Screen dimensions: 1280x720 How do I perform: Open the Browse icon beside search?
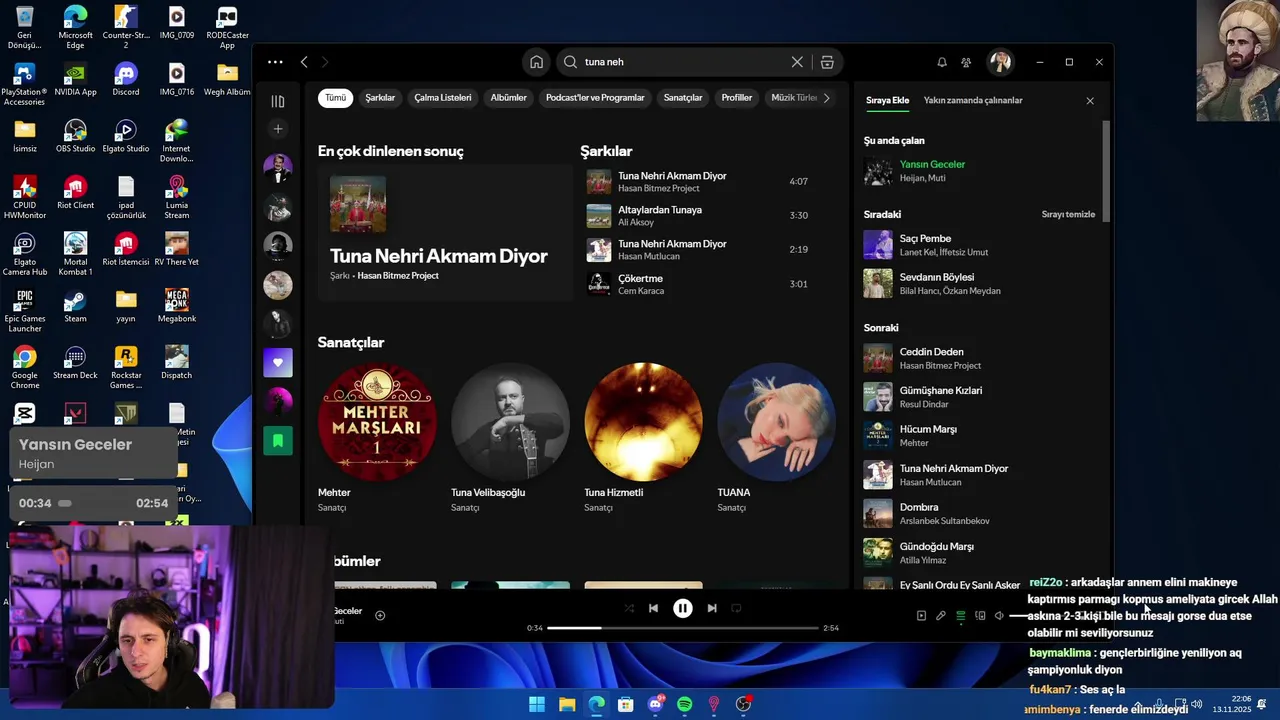point(827,62)
